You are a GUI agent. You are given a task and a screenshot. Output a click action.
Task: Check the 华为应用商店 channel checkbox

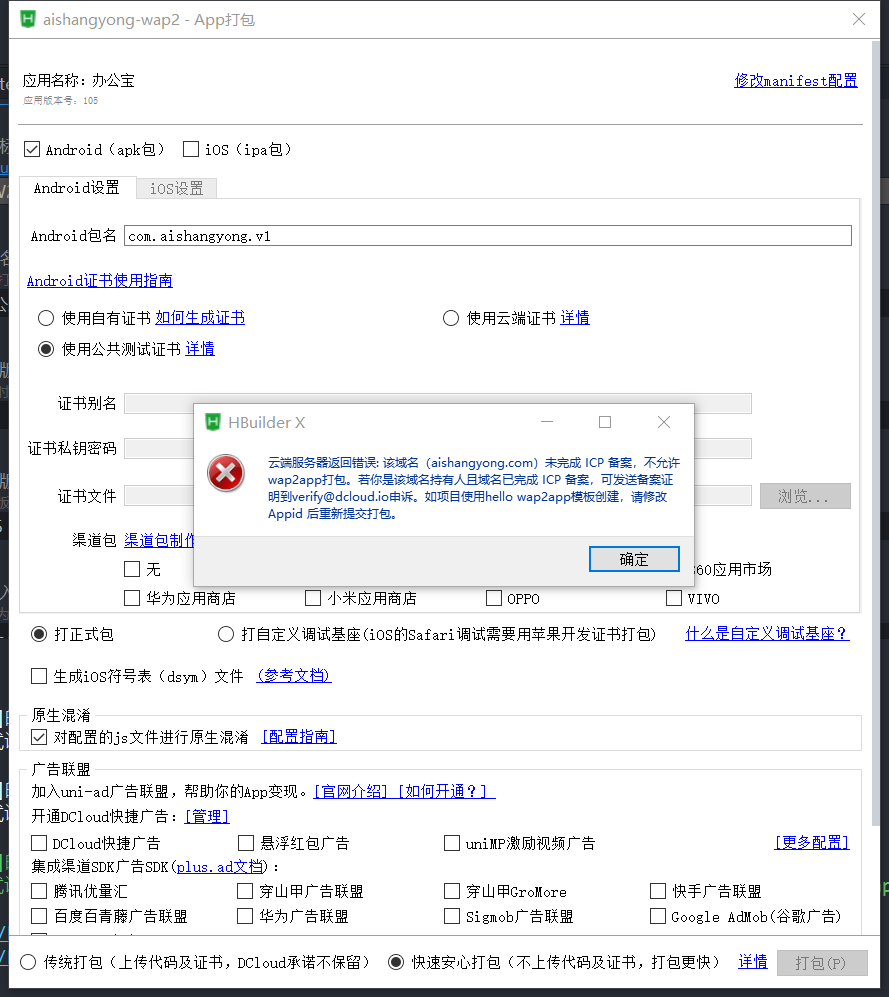point(132,598)
